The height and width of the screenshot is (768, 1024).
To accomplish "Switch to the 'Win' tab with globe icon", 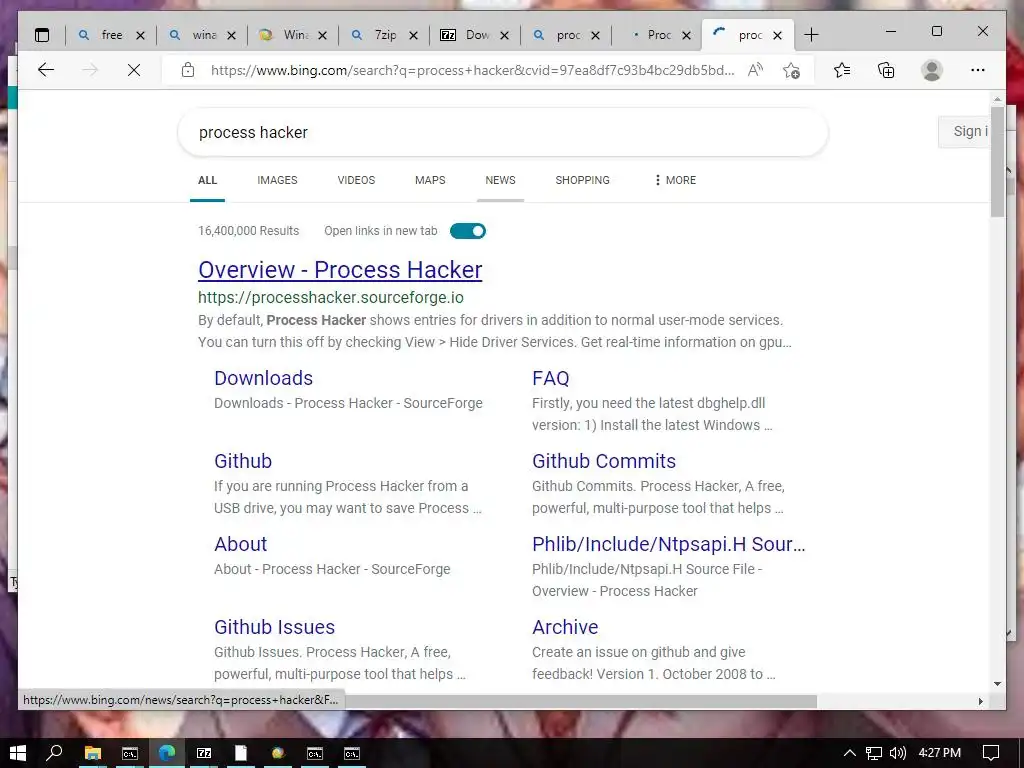I will point(285,35).
